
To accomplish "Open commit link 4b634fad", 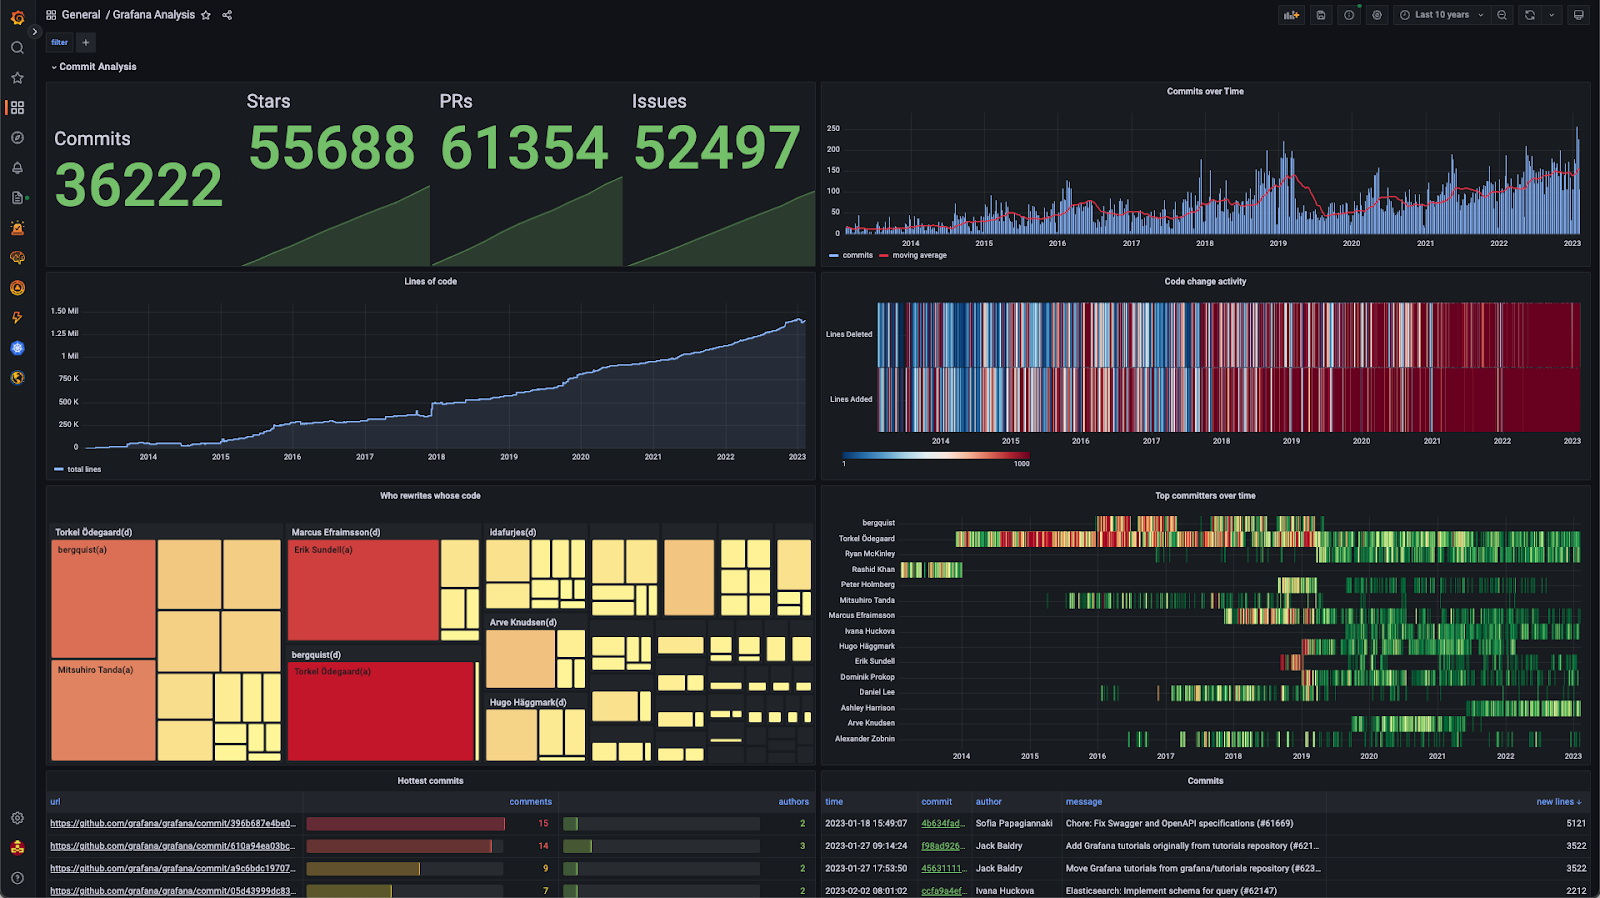I will coord(941,824).
